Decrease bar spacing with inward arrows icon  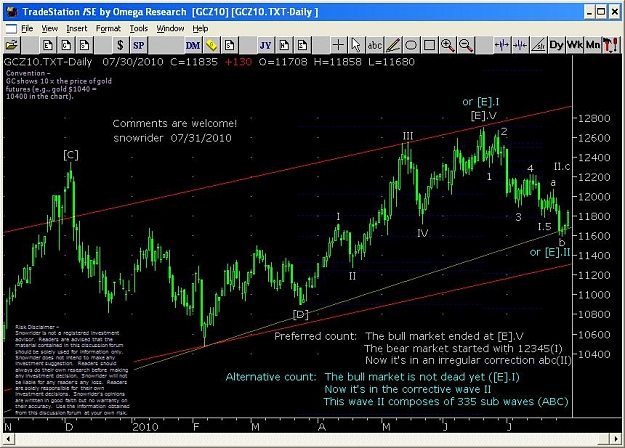[520, 45]
